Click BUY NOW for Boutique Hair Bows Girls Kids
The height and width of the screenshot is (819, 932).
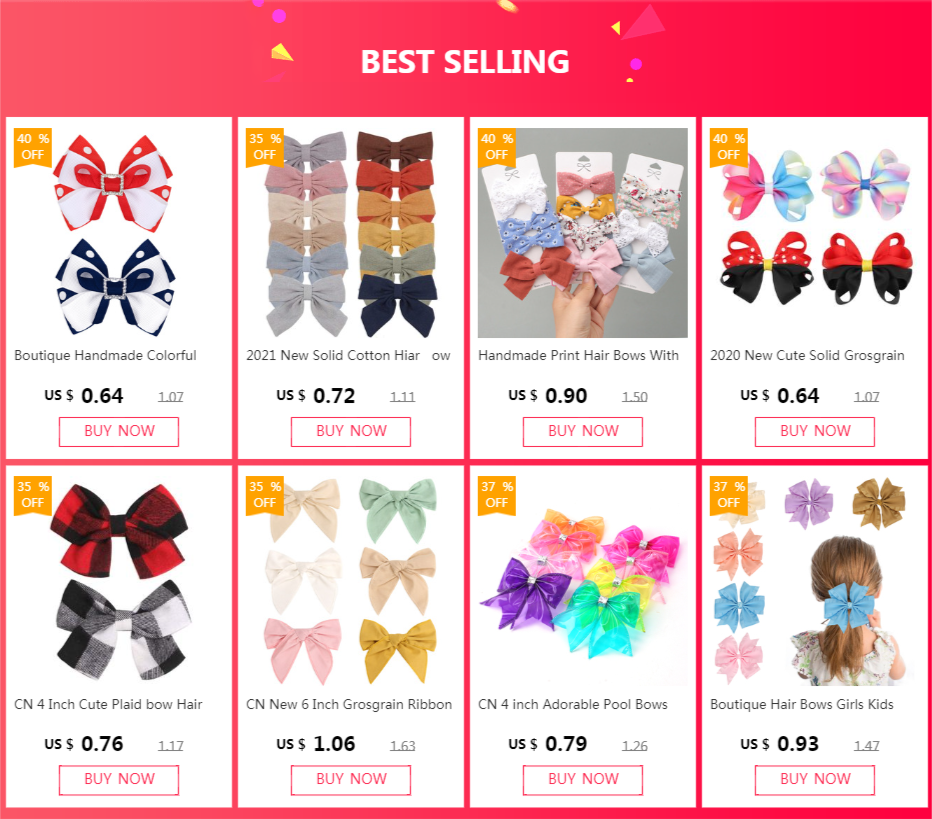coord(815,780)
